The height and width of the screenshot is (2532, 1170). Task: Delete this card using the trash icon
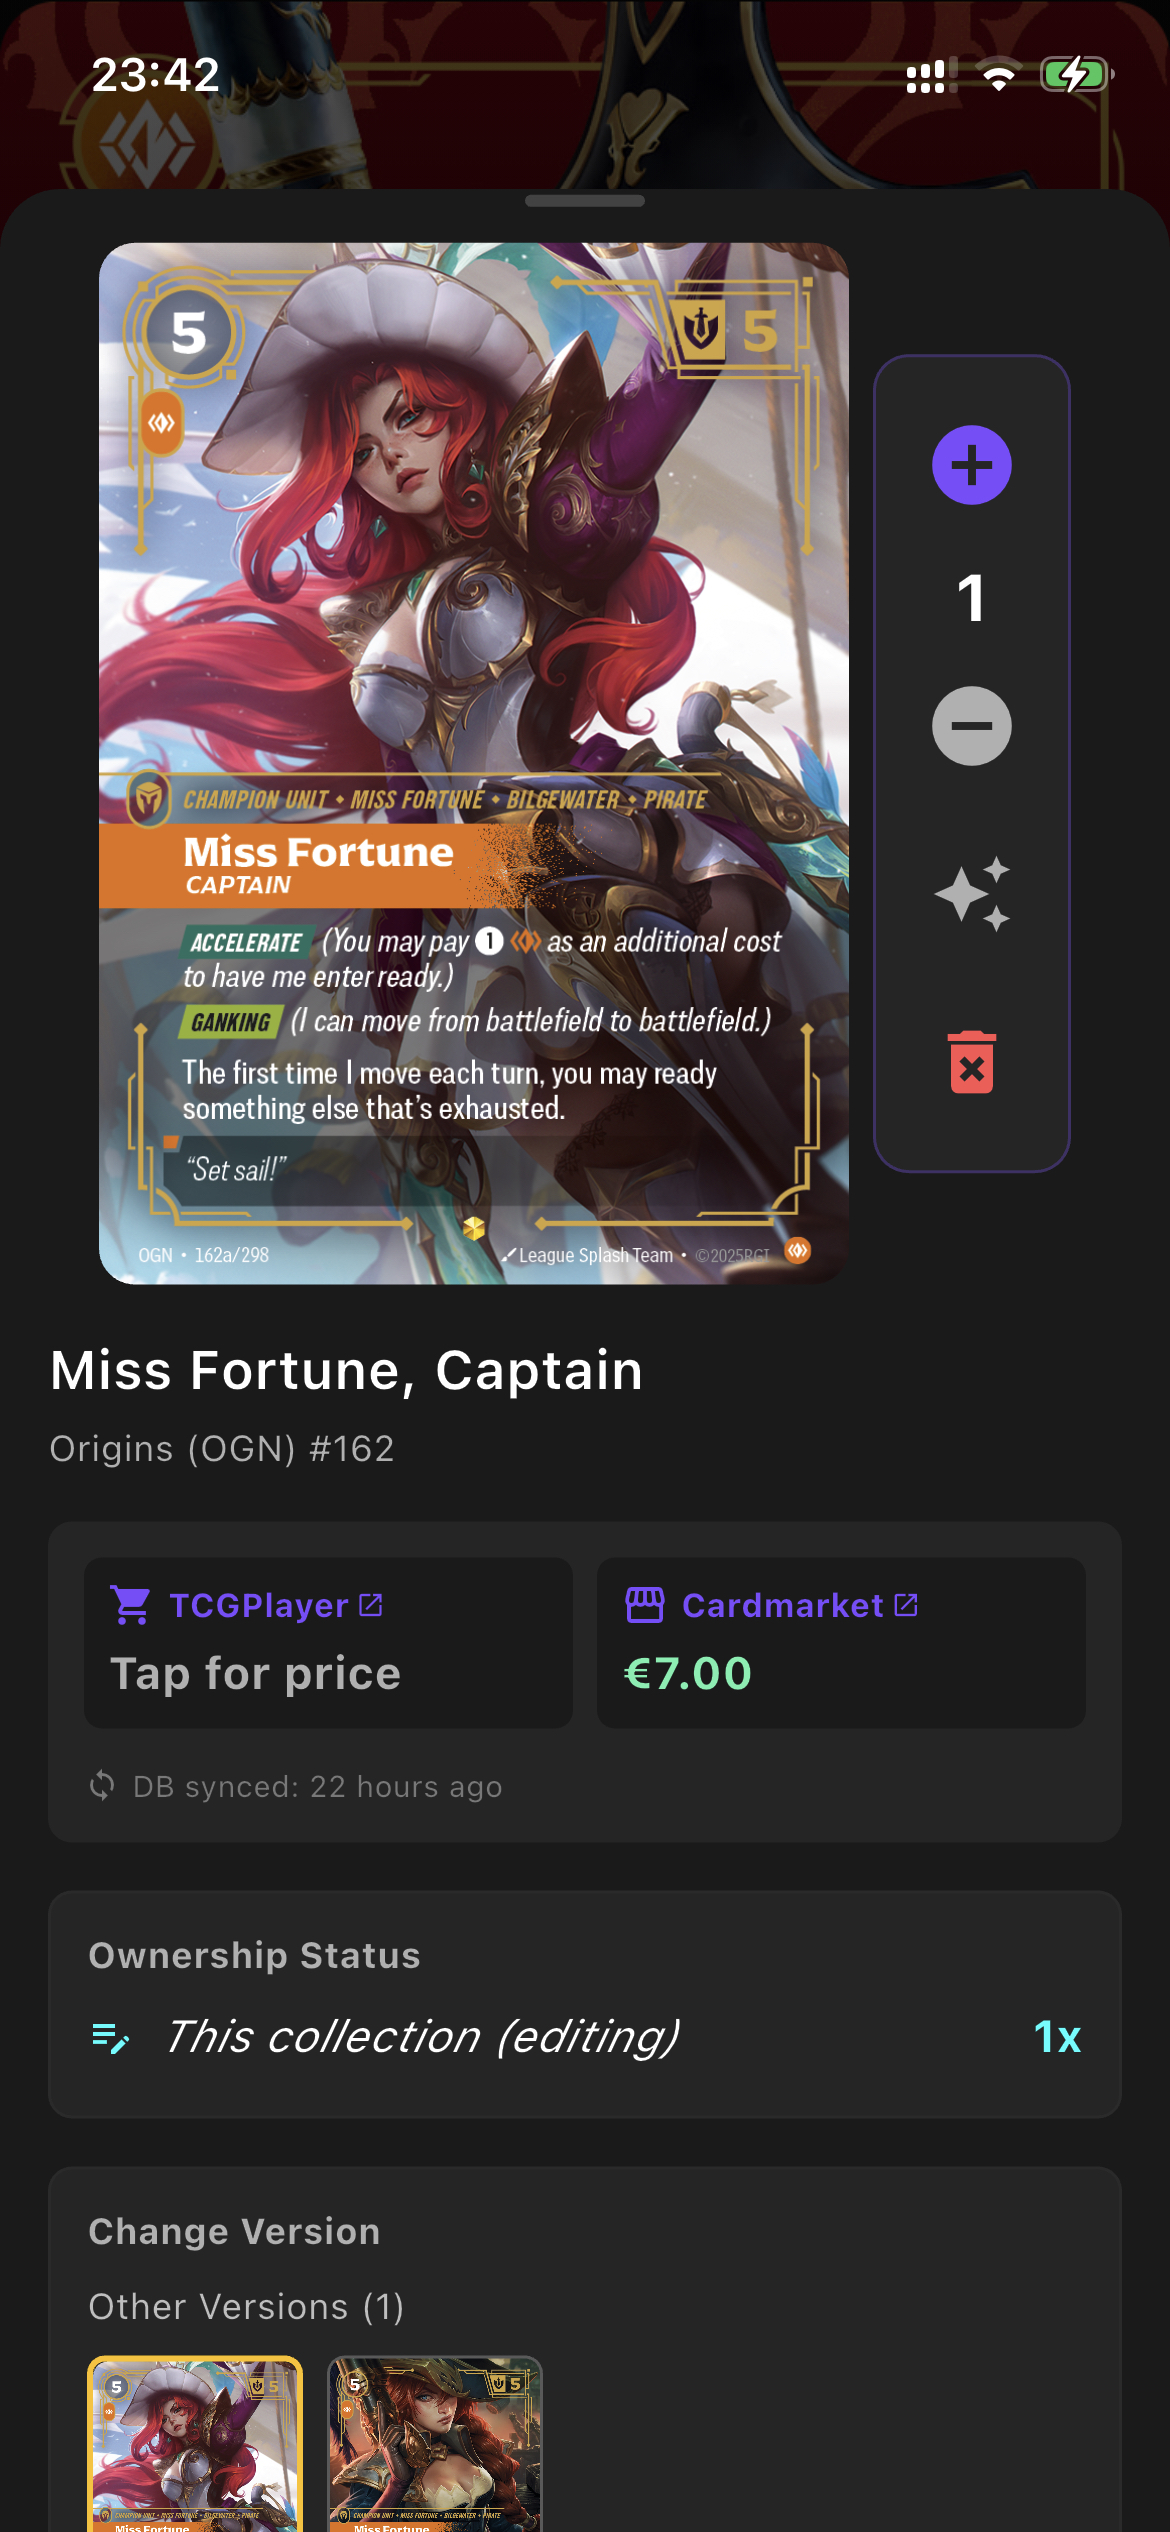click(x=971, y=1062)
